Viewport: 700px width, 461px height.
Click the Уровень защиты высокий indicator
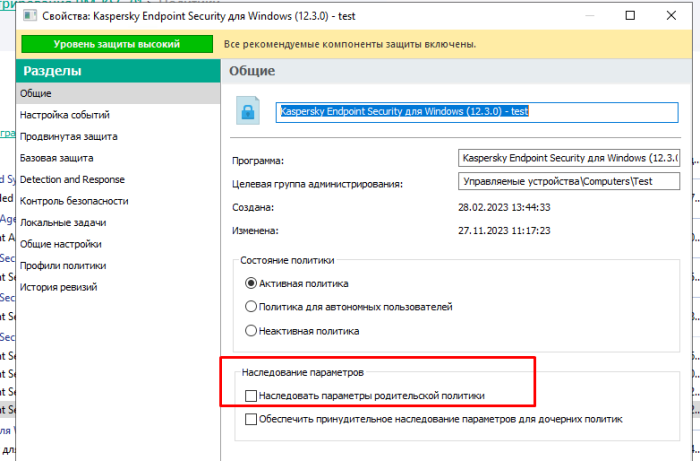coord(117,44)
